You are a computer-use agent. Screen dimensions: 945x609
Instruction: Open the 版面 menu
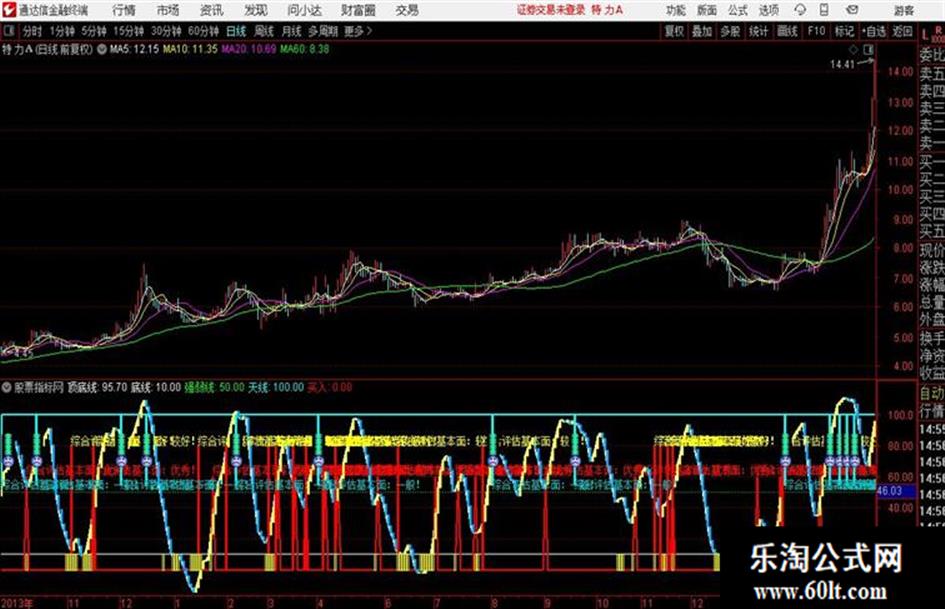click(x=706, y=10)
